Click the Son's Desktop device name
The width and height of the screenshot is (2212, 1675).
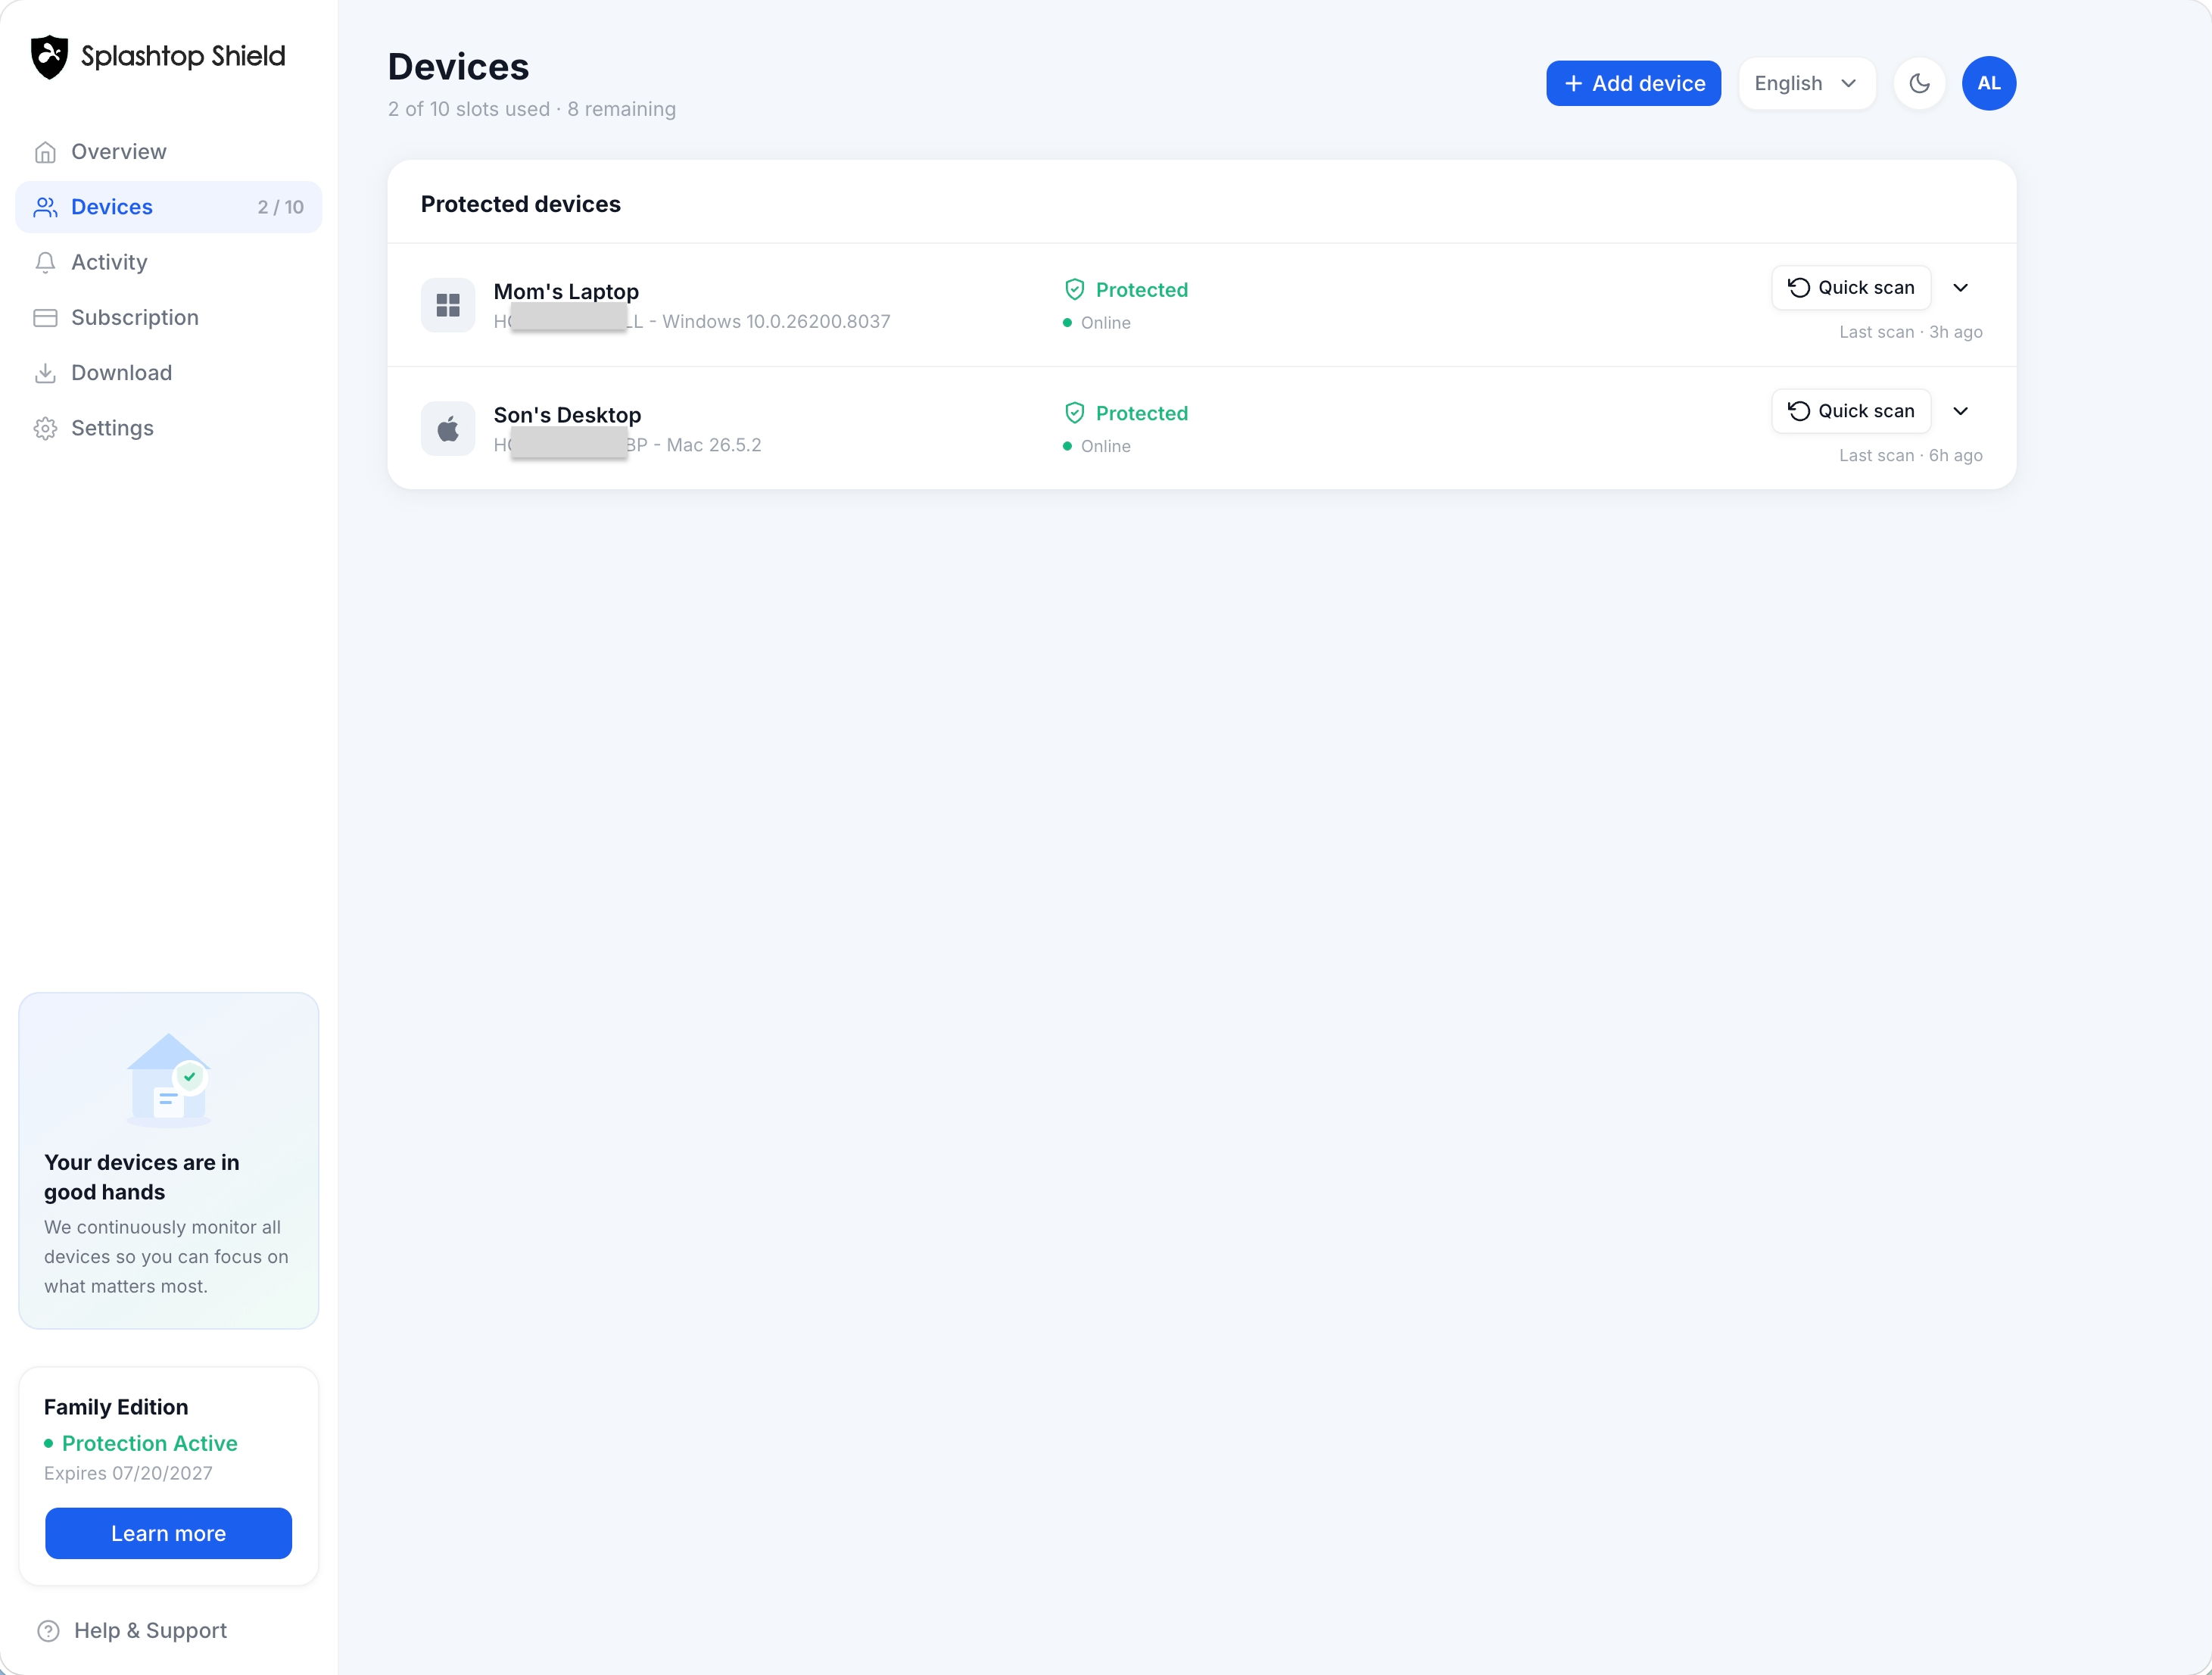tap(567, 415)
